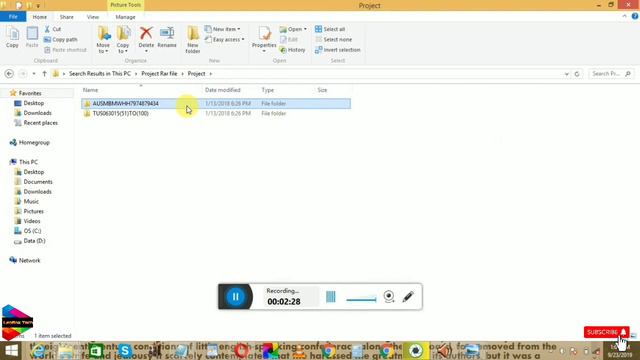640x360 pixels.
Task: Switch to the View ribbon tab
Action: (93, 17)
